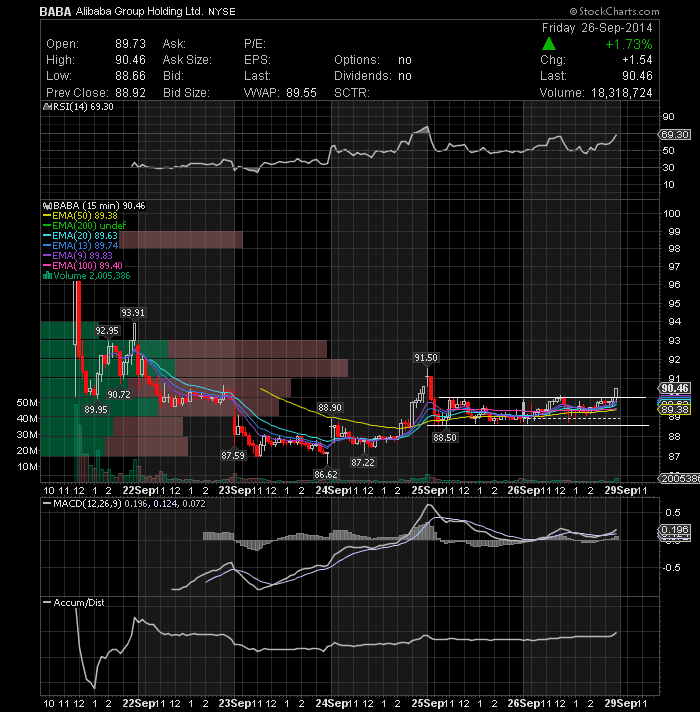
Task: Click the 88.90 price annotation
Action: tap(330, 407)
